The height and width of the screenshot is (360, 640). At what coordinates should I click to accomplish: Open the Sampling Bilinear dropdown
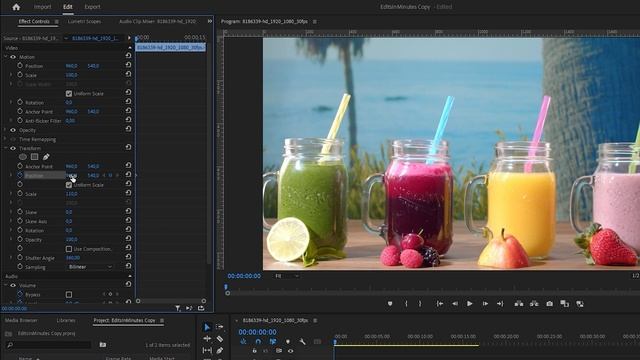click(x=90, y=267)
